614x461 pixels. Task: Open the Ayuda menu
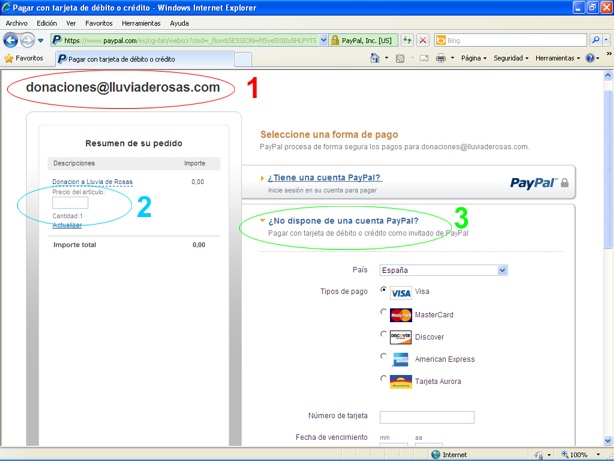coord(179,23)
